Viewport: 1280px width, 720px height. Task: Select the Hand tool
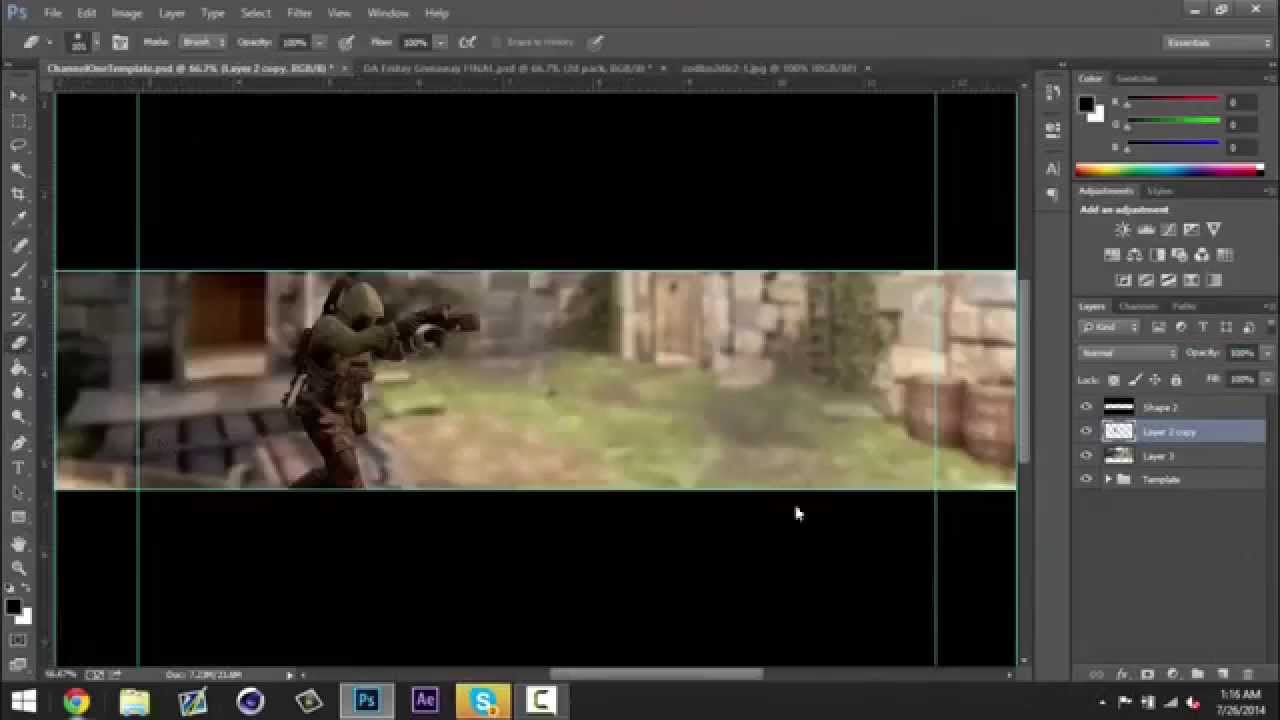pos(18,544)
